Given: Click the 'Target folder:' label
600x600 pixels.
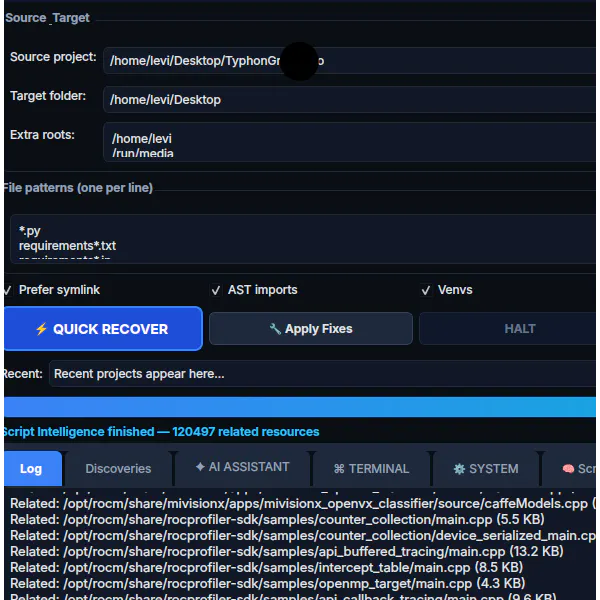Looking at the screenshot, I should pos(48,96).
